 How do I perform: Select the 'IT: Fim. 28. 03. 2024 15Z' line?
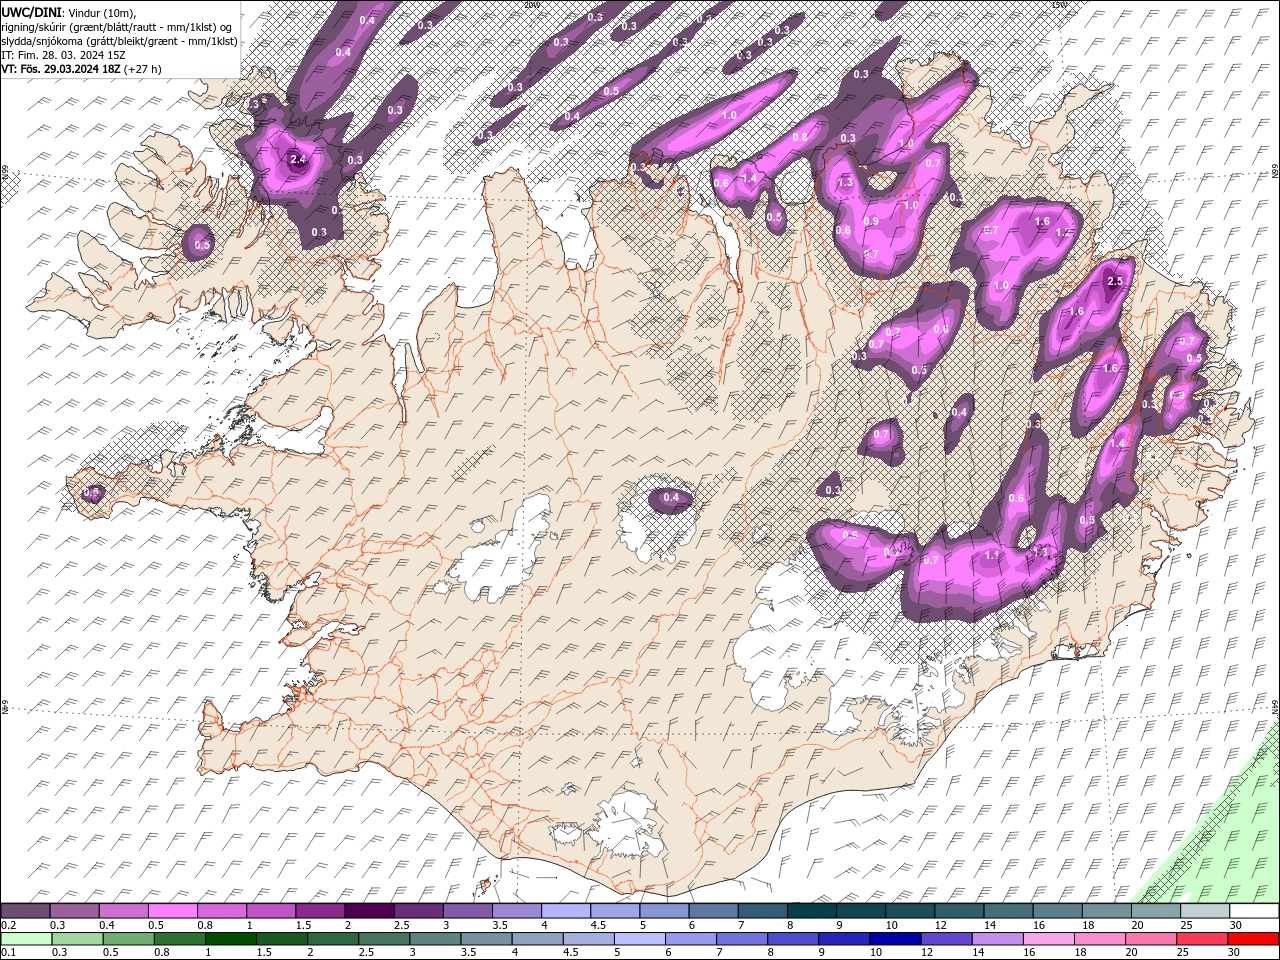(x=63, y=55)
